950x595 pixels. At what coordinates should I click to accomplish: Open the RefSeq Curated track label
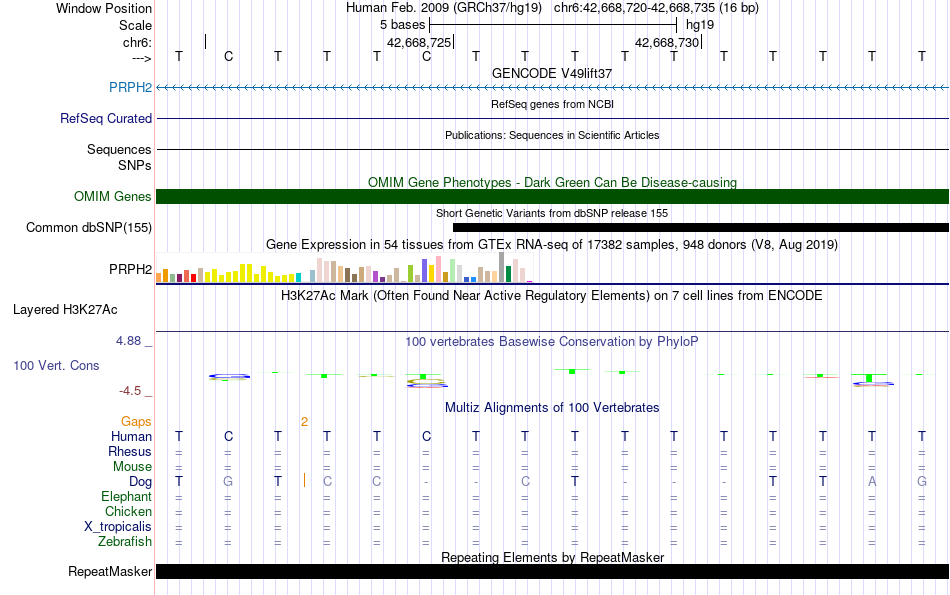(106, 118)
